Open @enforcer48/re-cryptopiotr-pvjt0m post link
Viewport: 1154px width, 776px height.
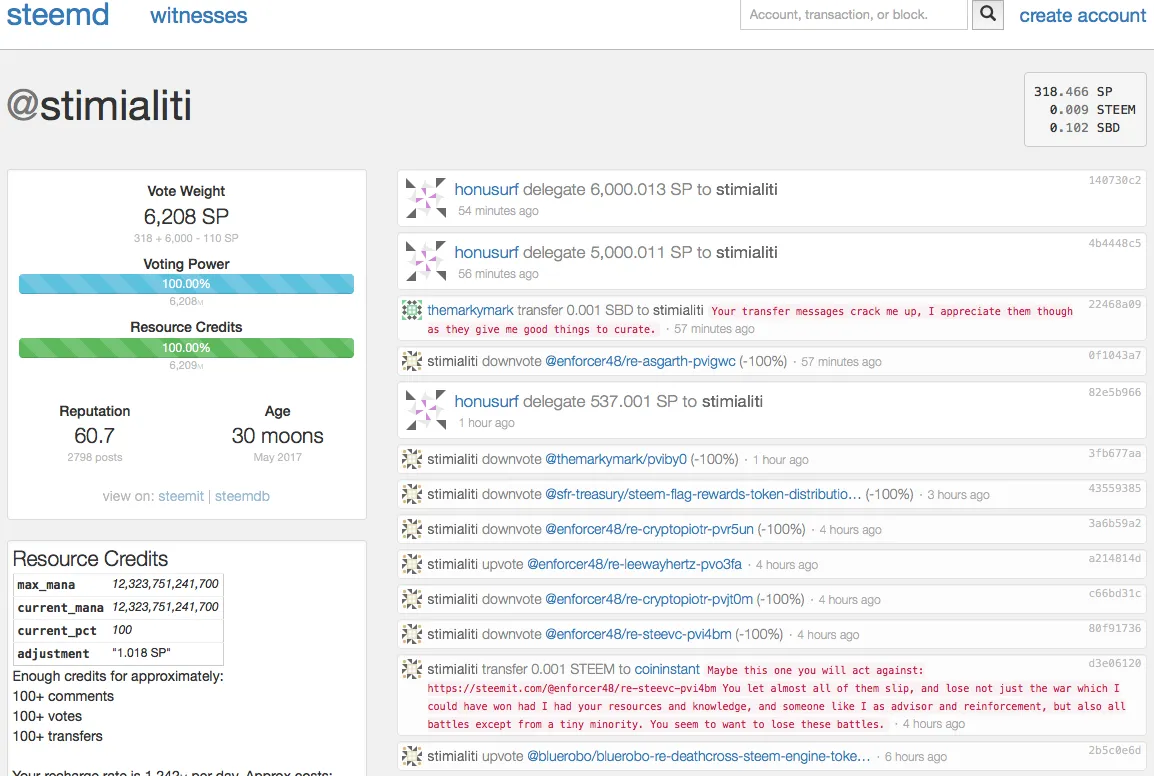pos(649,599)
